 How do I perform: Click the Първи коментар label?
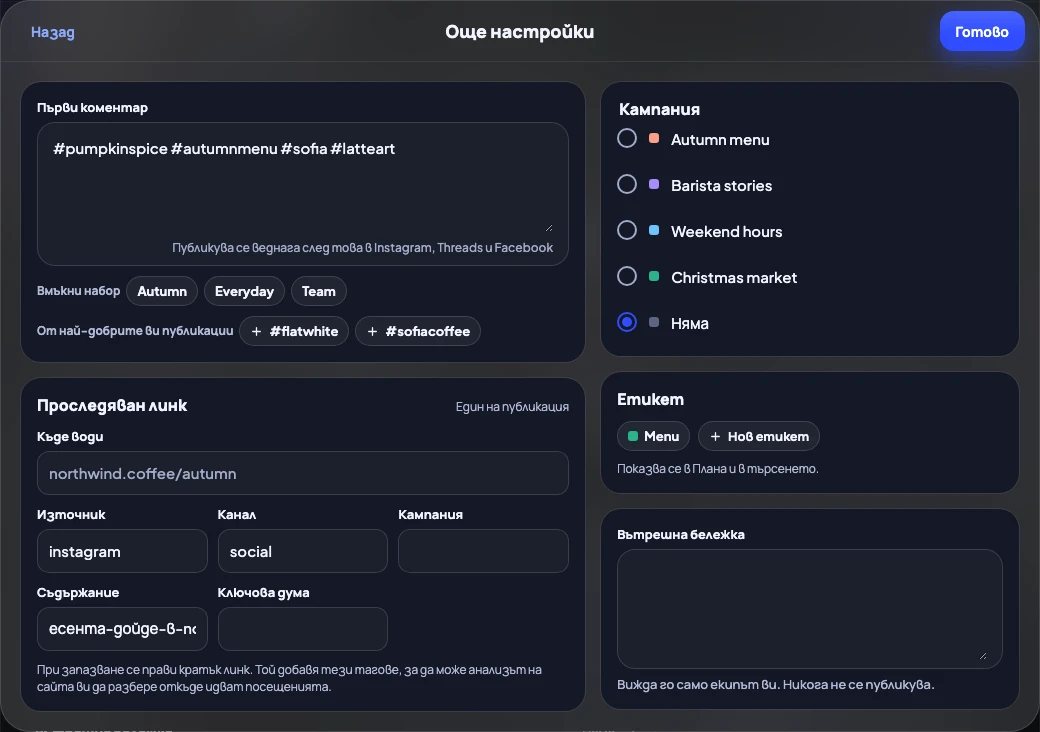92,107
